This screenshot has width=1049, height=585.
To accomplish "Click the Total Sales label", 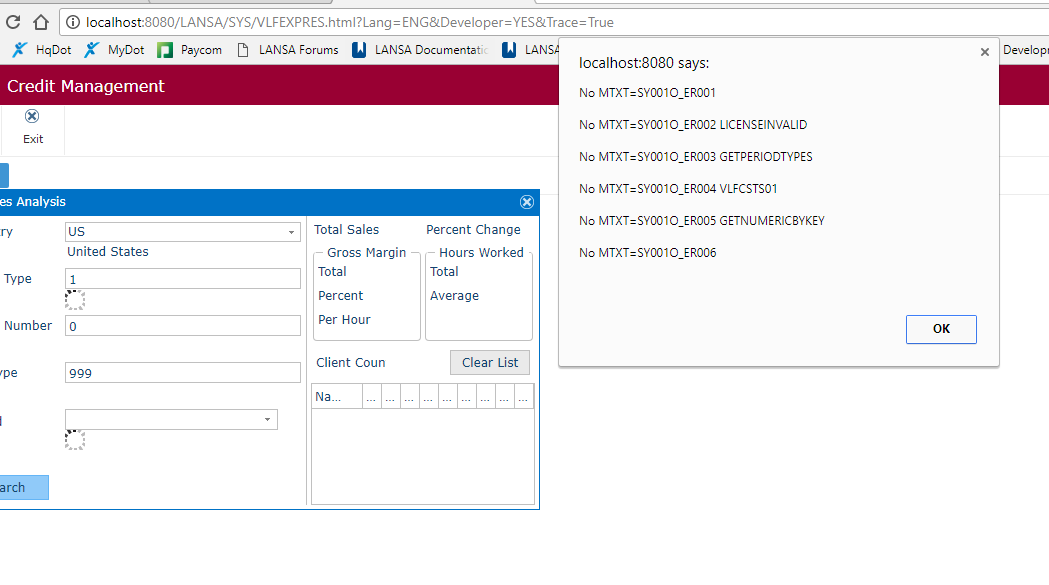I will click(347, 230).
